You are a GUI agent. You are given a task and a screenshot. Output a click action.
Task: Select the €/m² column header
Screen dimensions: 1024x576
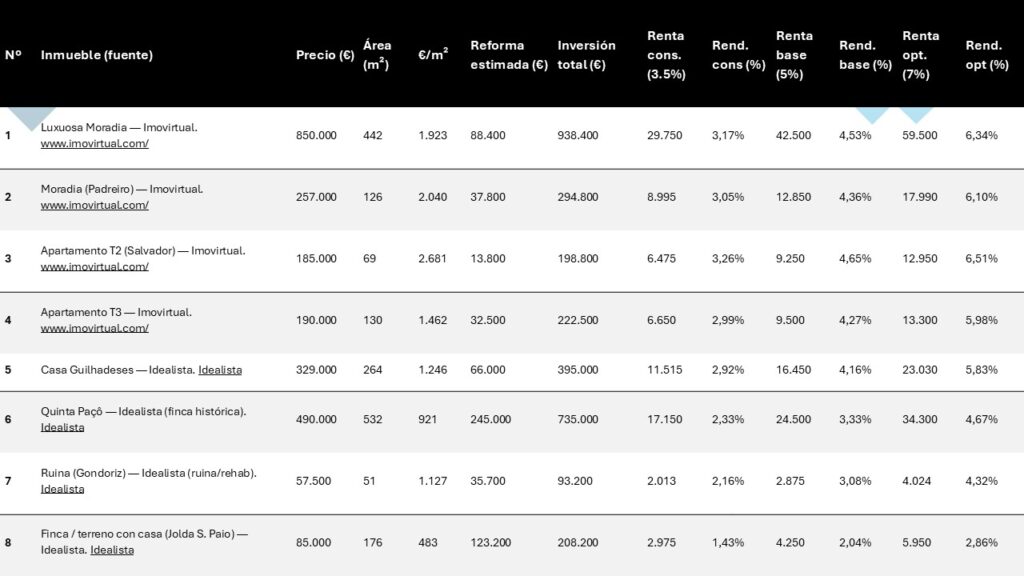pyautogui.click(x=433, y=55)
